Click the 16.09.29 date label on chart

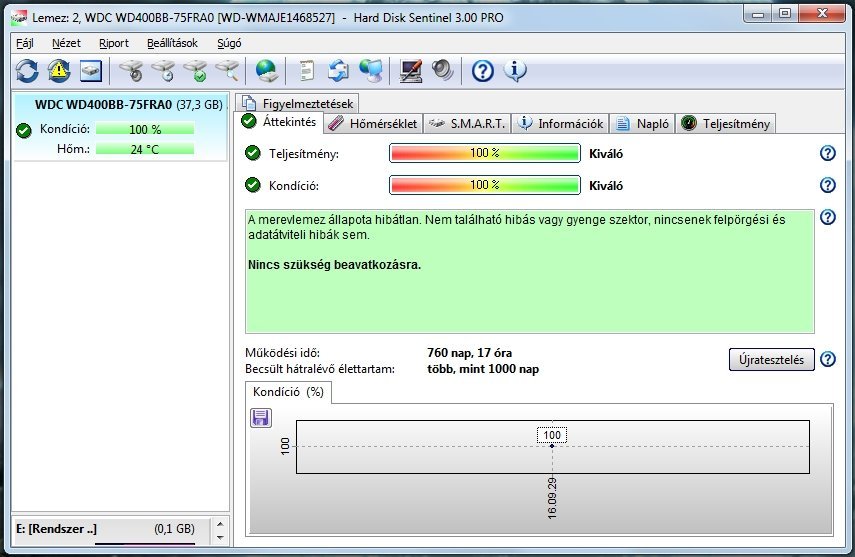click(x=552, y=498)
